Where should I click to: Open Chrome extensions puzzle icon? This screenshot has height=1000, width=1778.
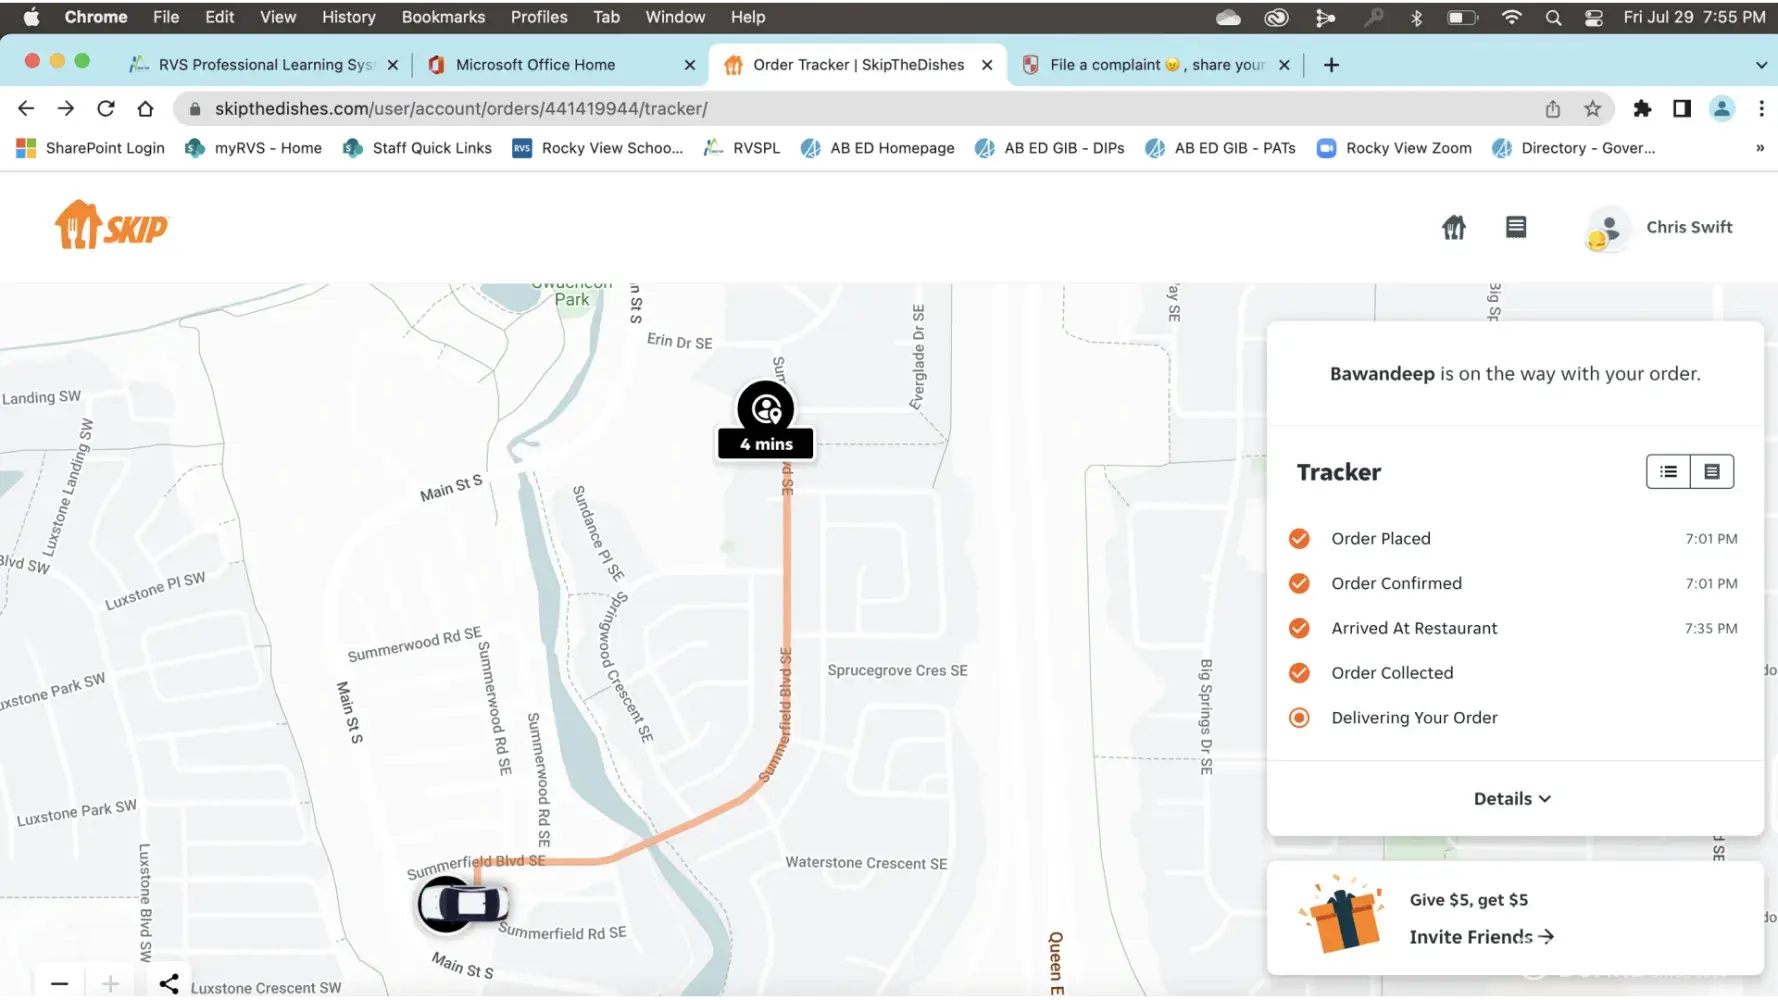1641,109
